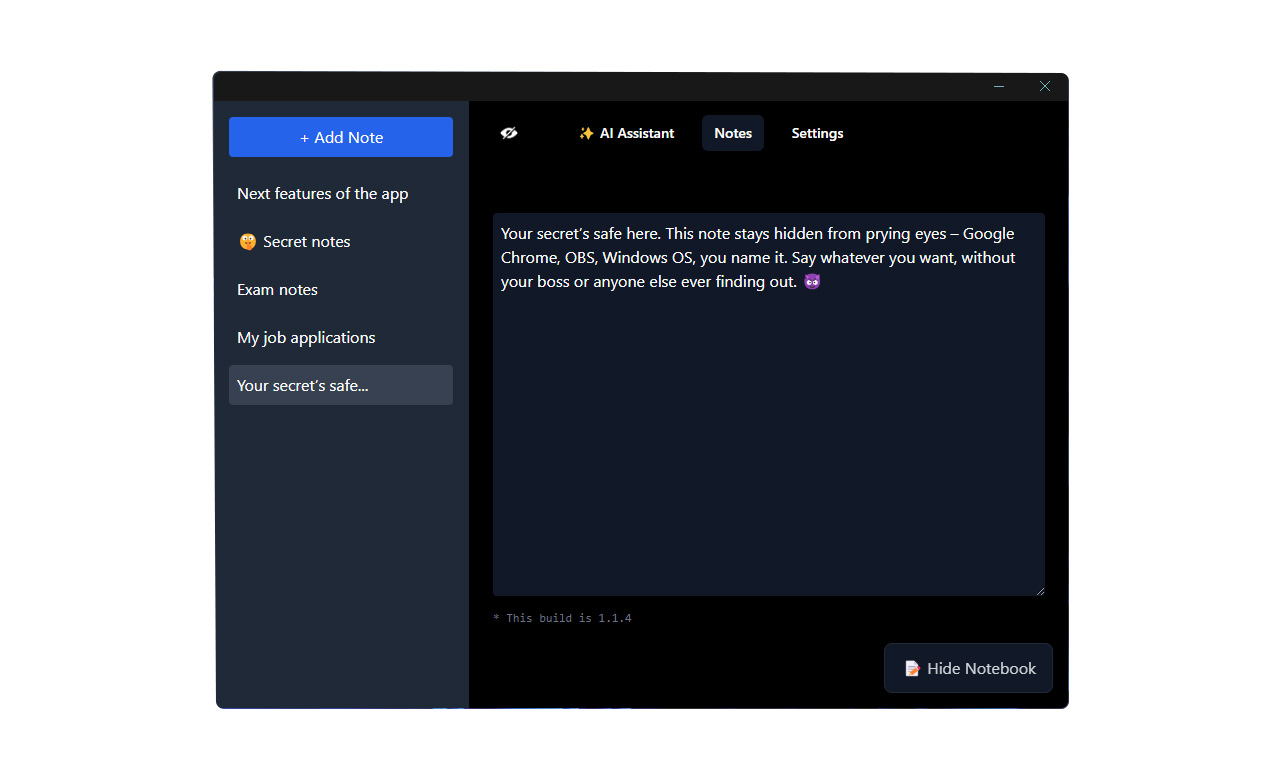
Task: Click the Hide Notebook button label
Action: 981,669
